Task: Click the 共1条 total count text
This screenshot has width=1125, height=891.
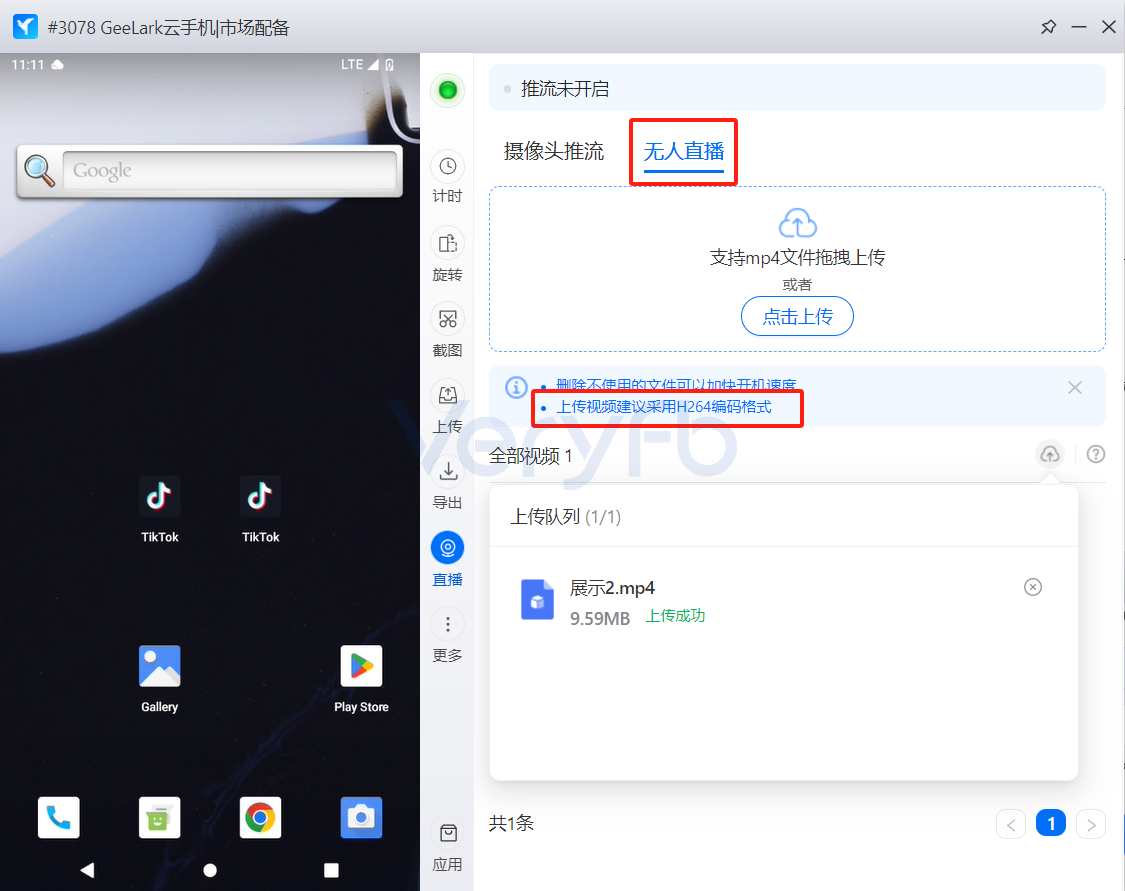Action: [x=511, y=823]
